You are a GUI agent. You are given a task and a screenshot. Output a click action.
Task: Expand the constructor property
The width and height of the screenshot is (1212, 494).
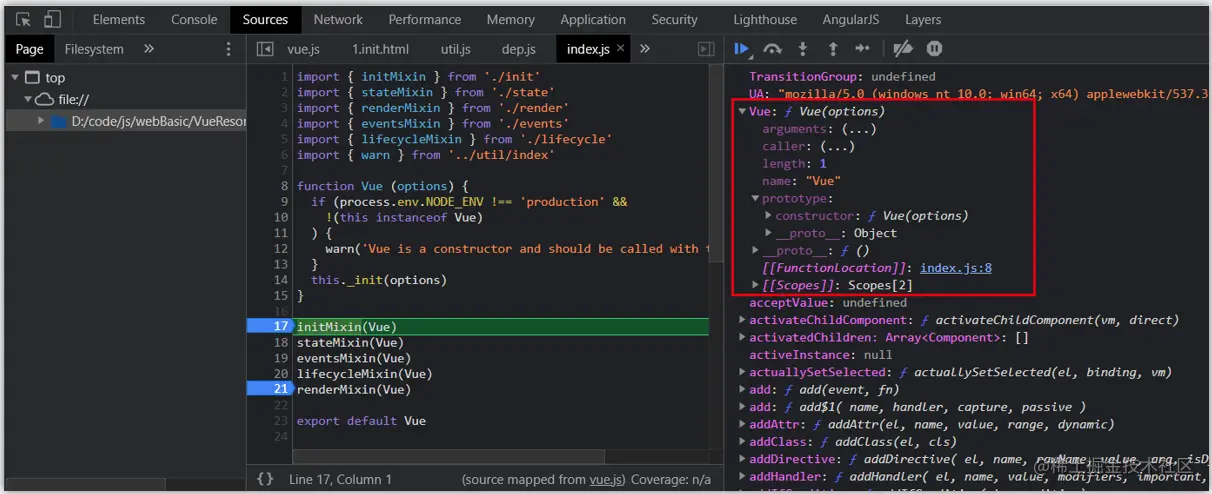(770, 216)
